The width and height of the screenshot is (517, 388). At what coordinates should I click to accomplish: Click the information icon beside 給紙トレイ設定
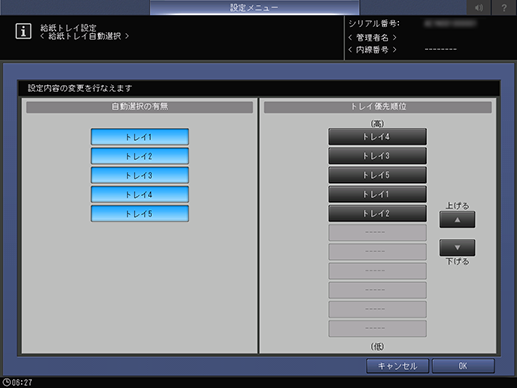tap(23, 31)
